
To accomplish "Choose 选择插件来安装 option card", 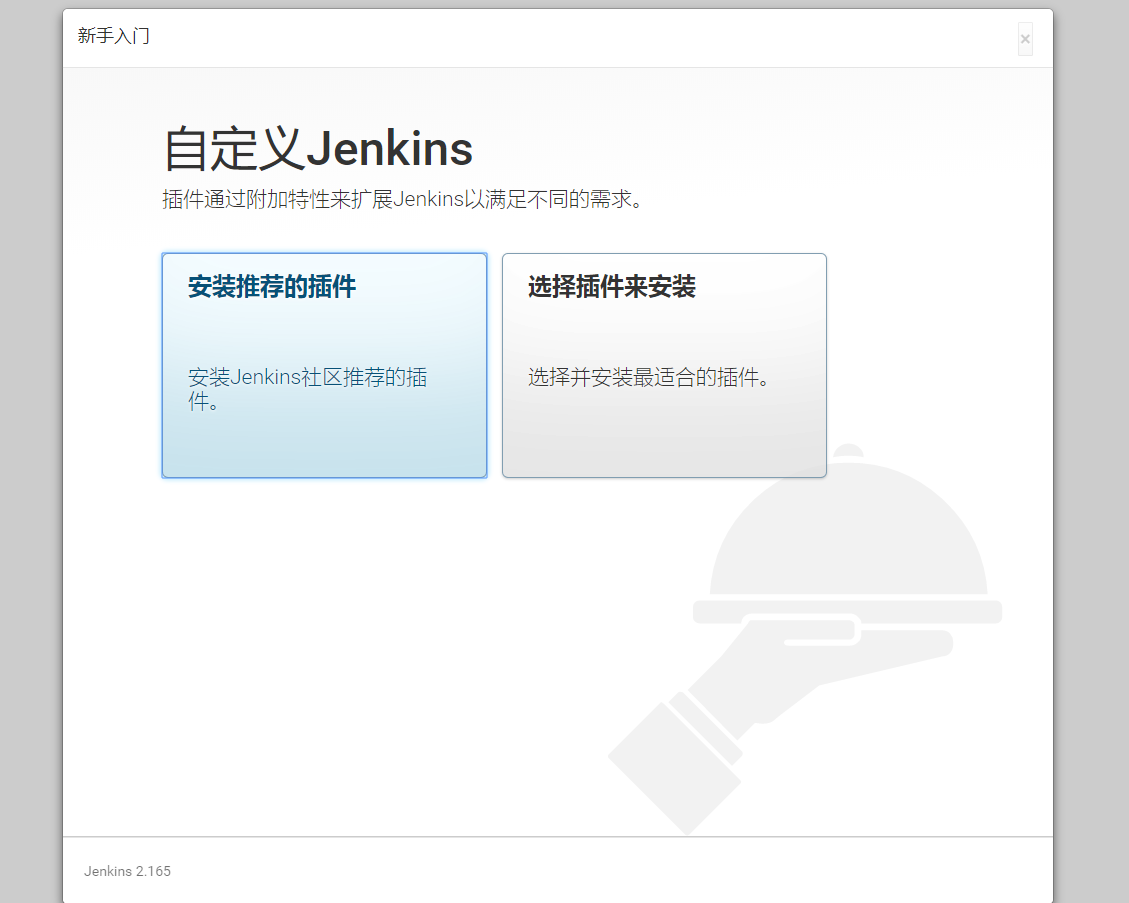I will pos(664,365).
